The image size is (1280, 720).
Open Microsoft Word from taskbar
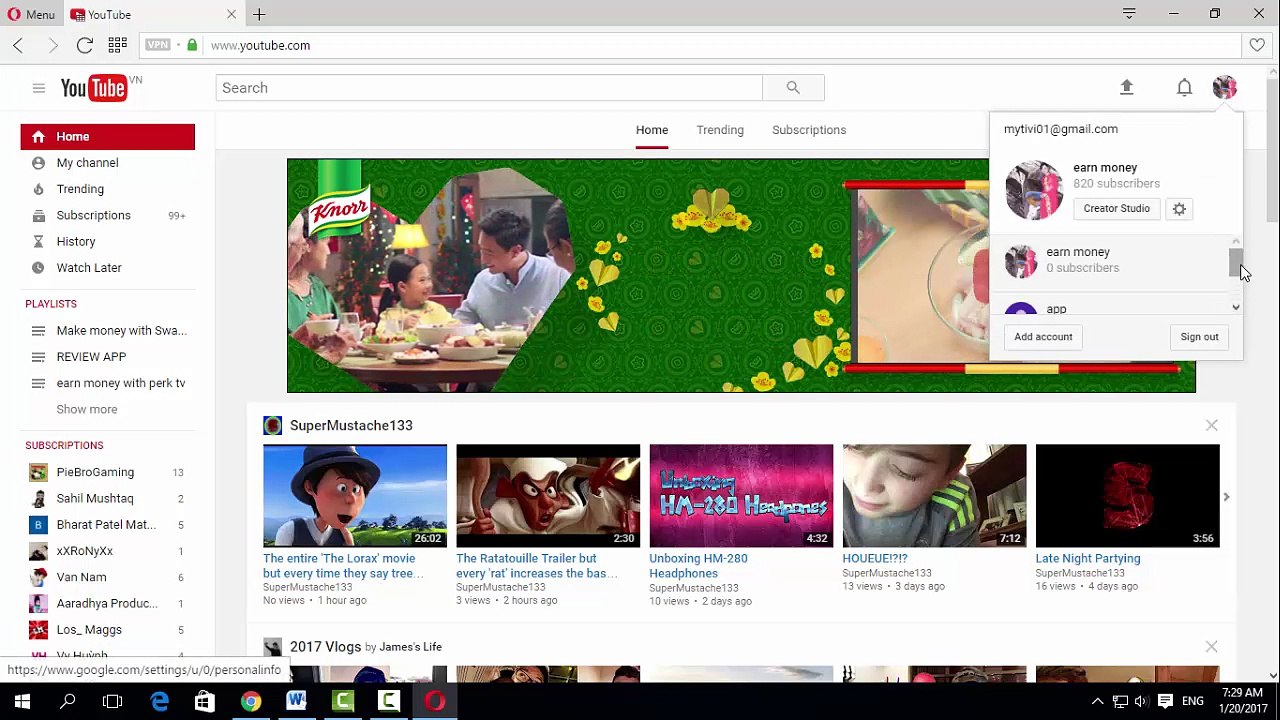(x=296, y=702)
